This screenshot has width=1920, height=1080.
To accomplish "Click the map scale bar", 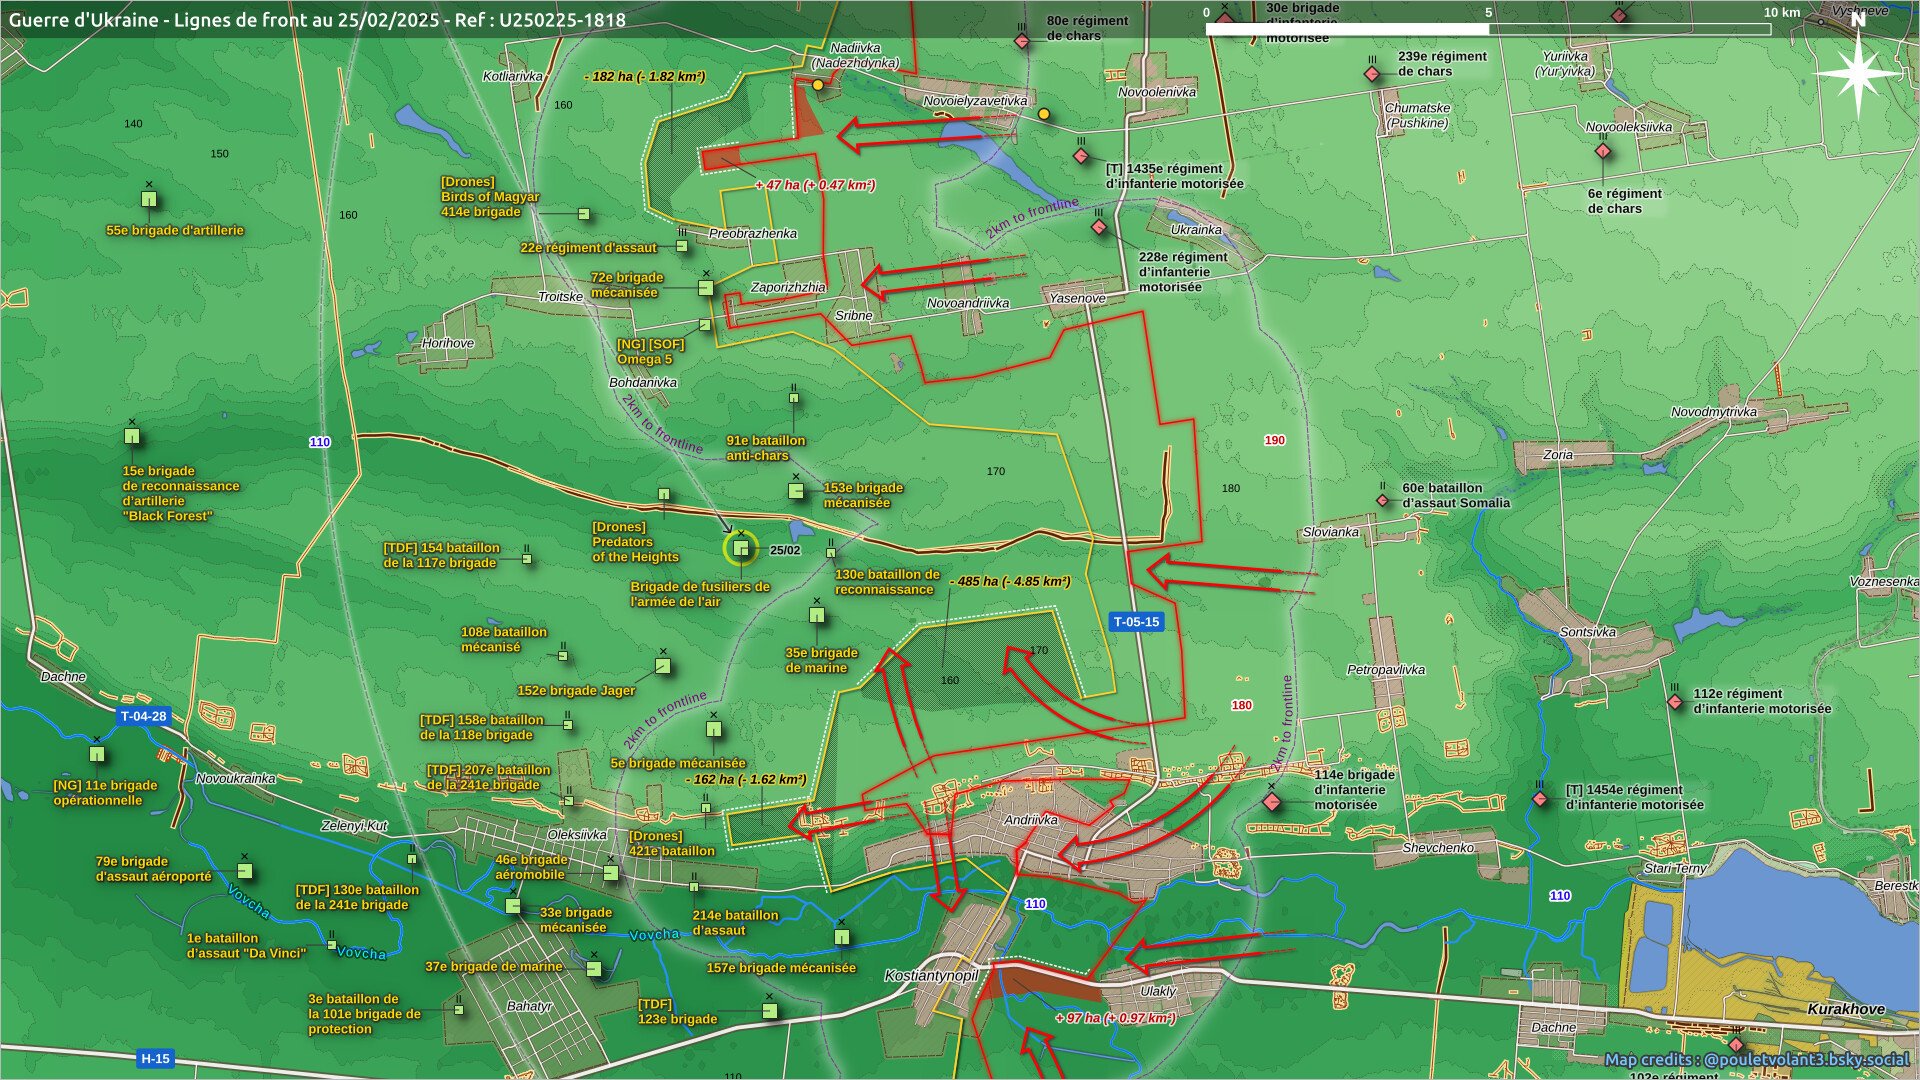I will coord(1488,29).
